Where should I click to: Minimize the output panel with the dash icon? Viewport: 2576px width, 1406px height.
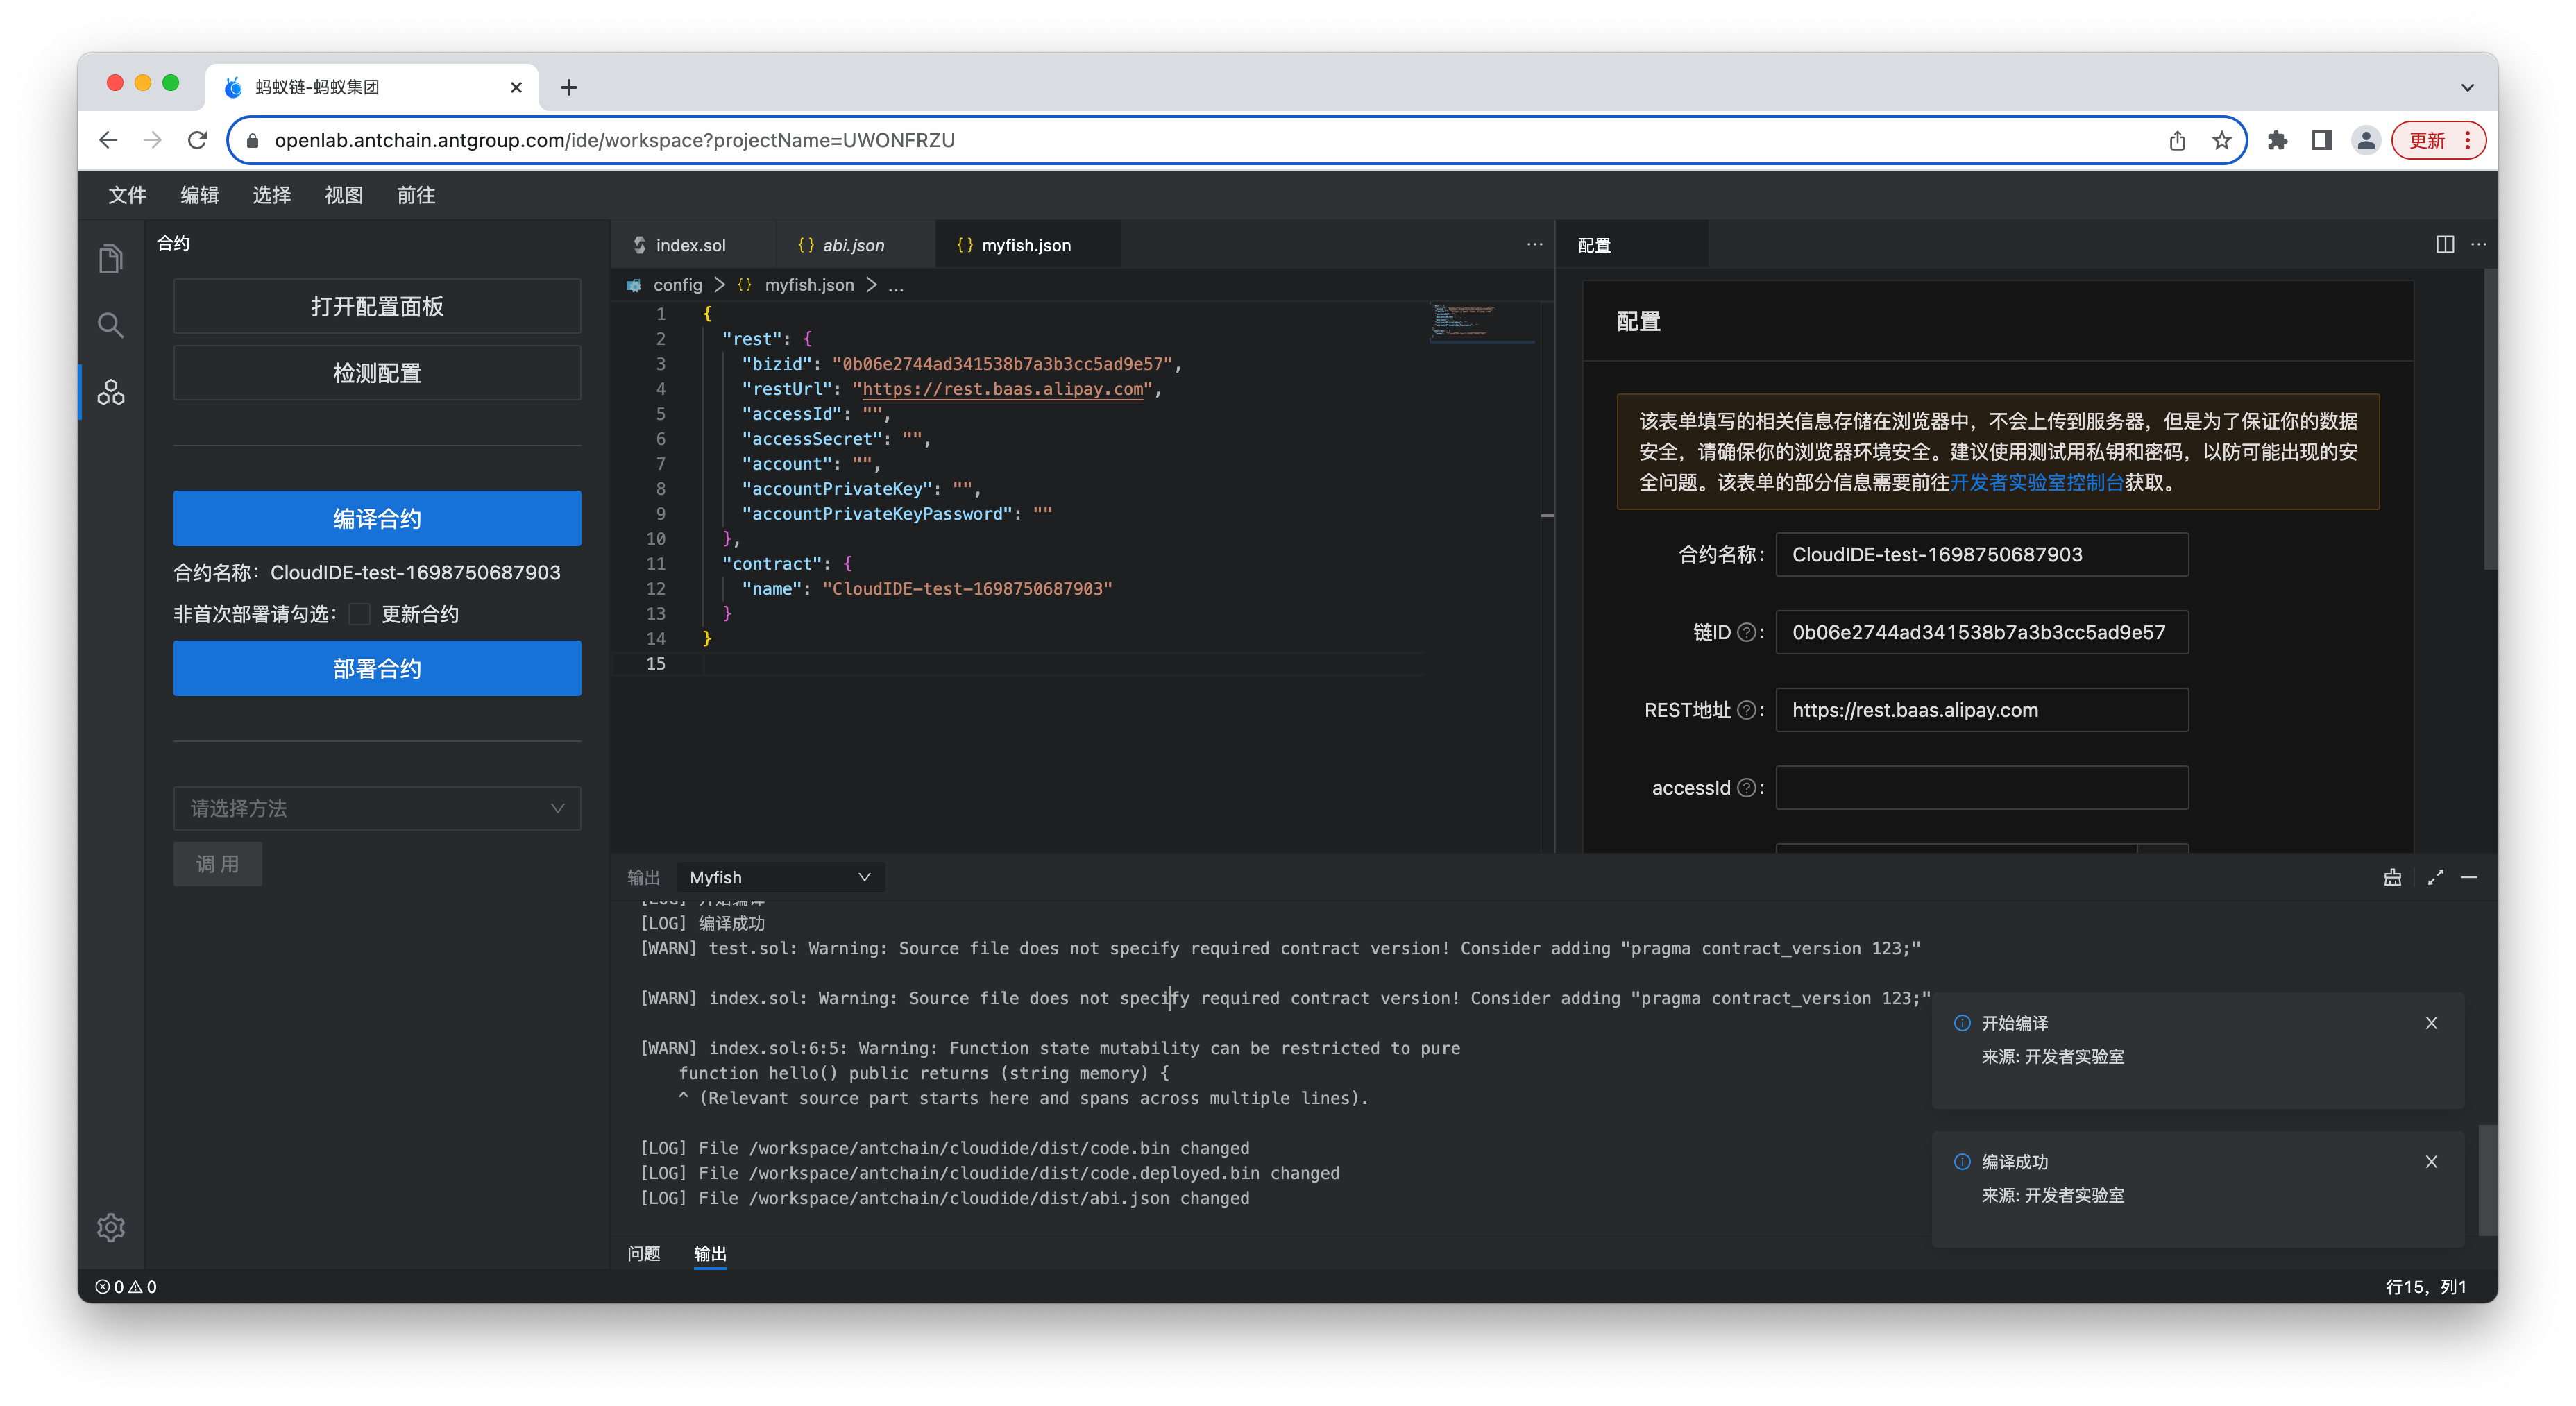point(2470,877)
